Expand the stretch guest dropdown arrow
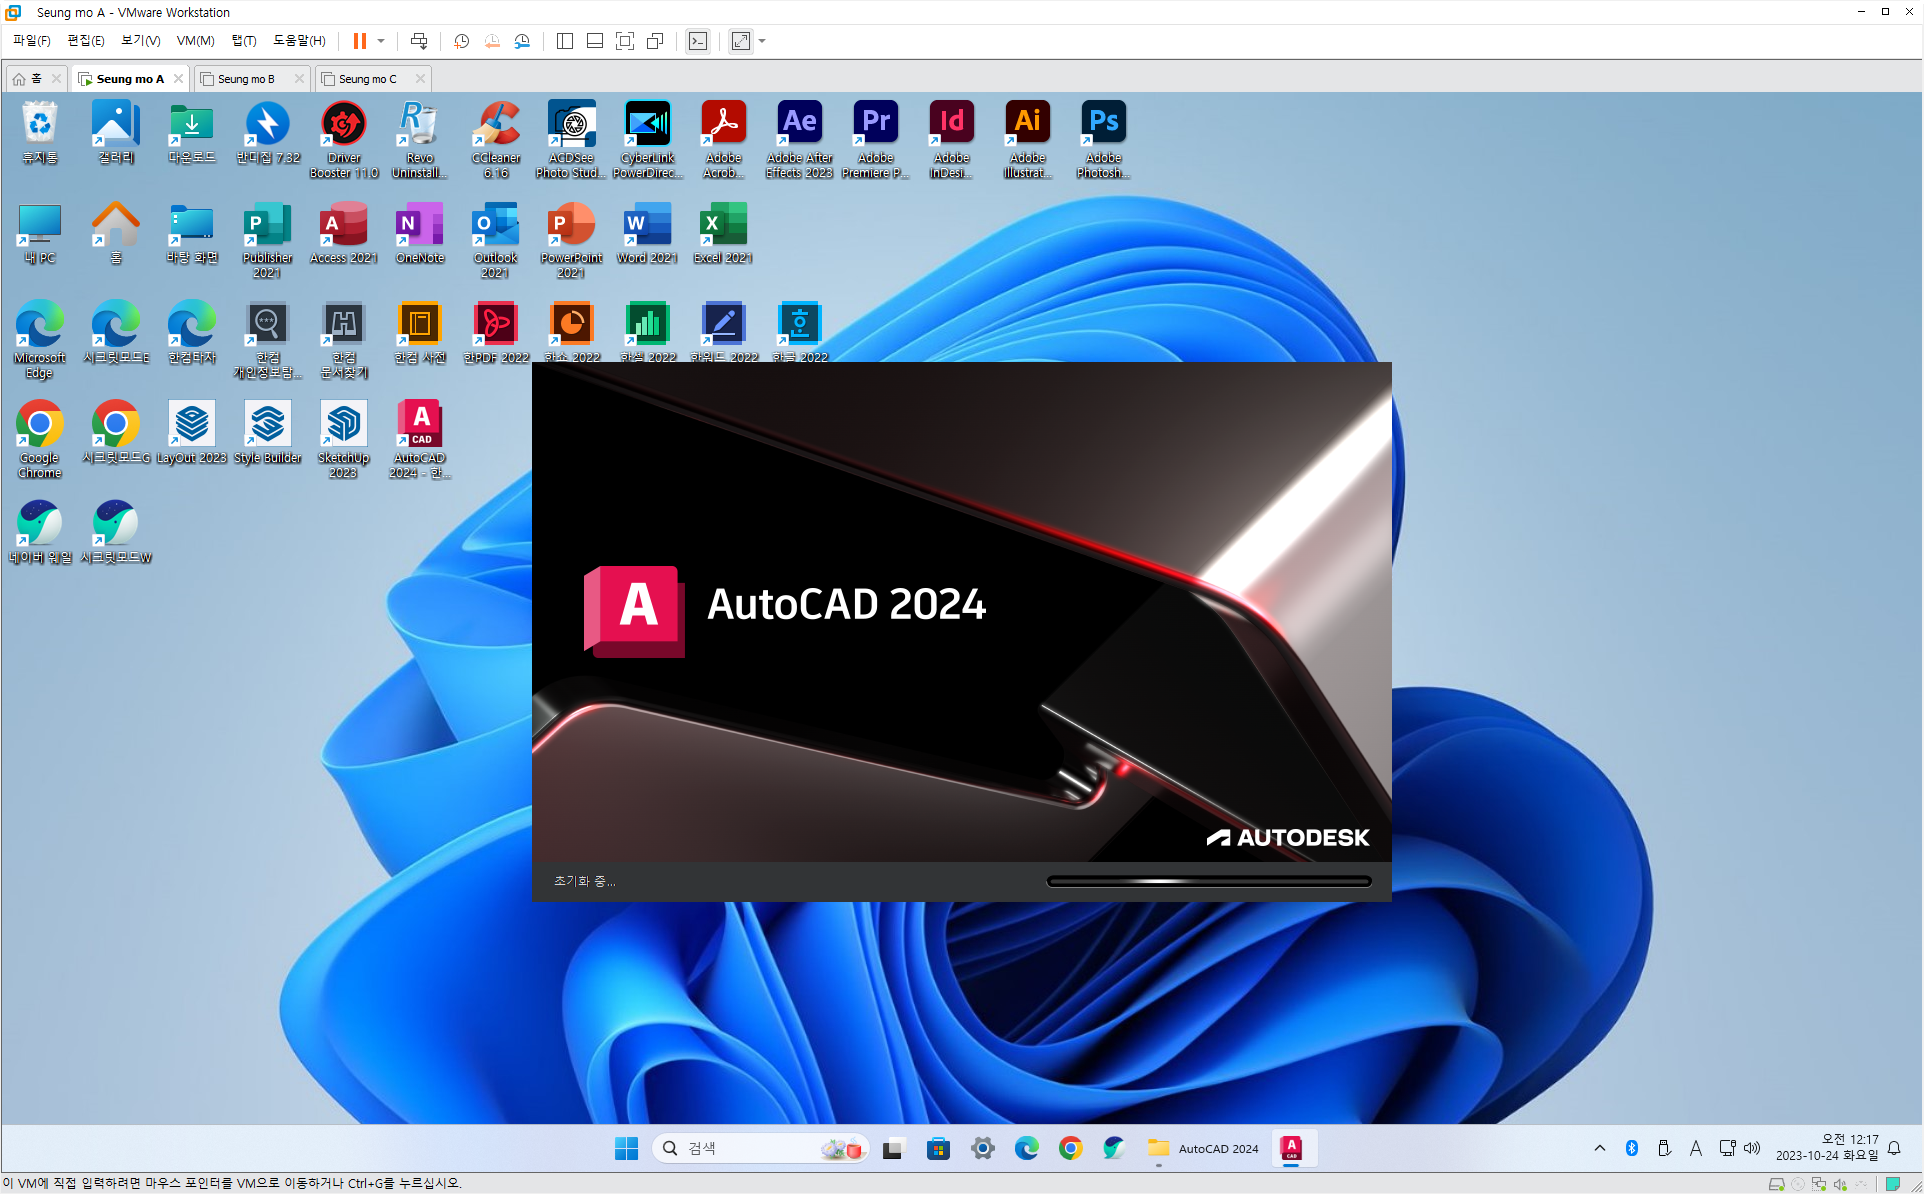Screen dimensions: 1924x1194 (762, 41)
